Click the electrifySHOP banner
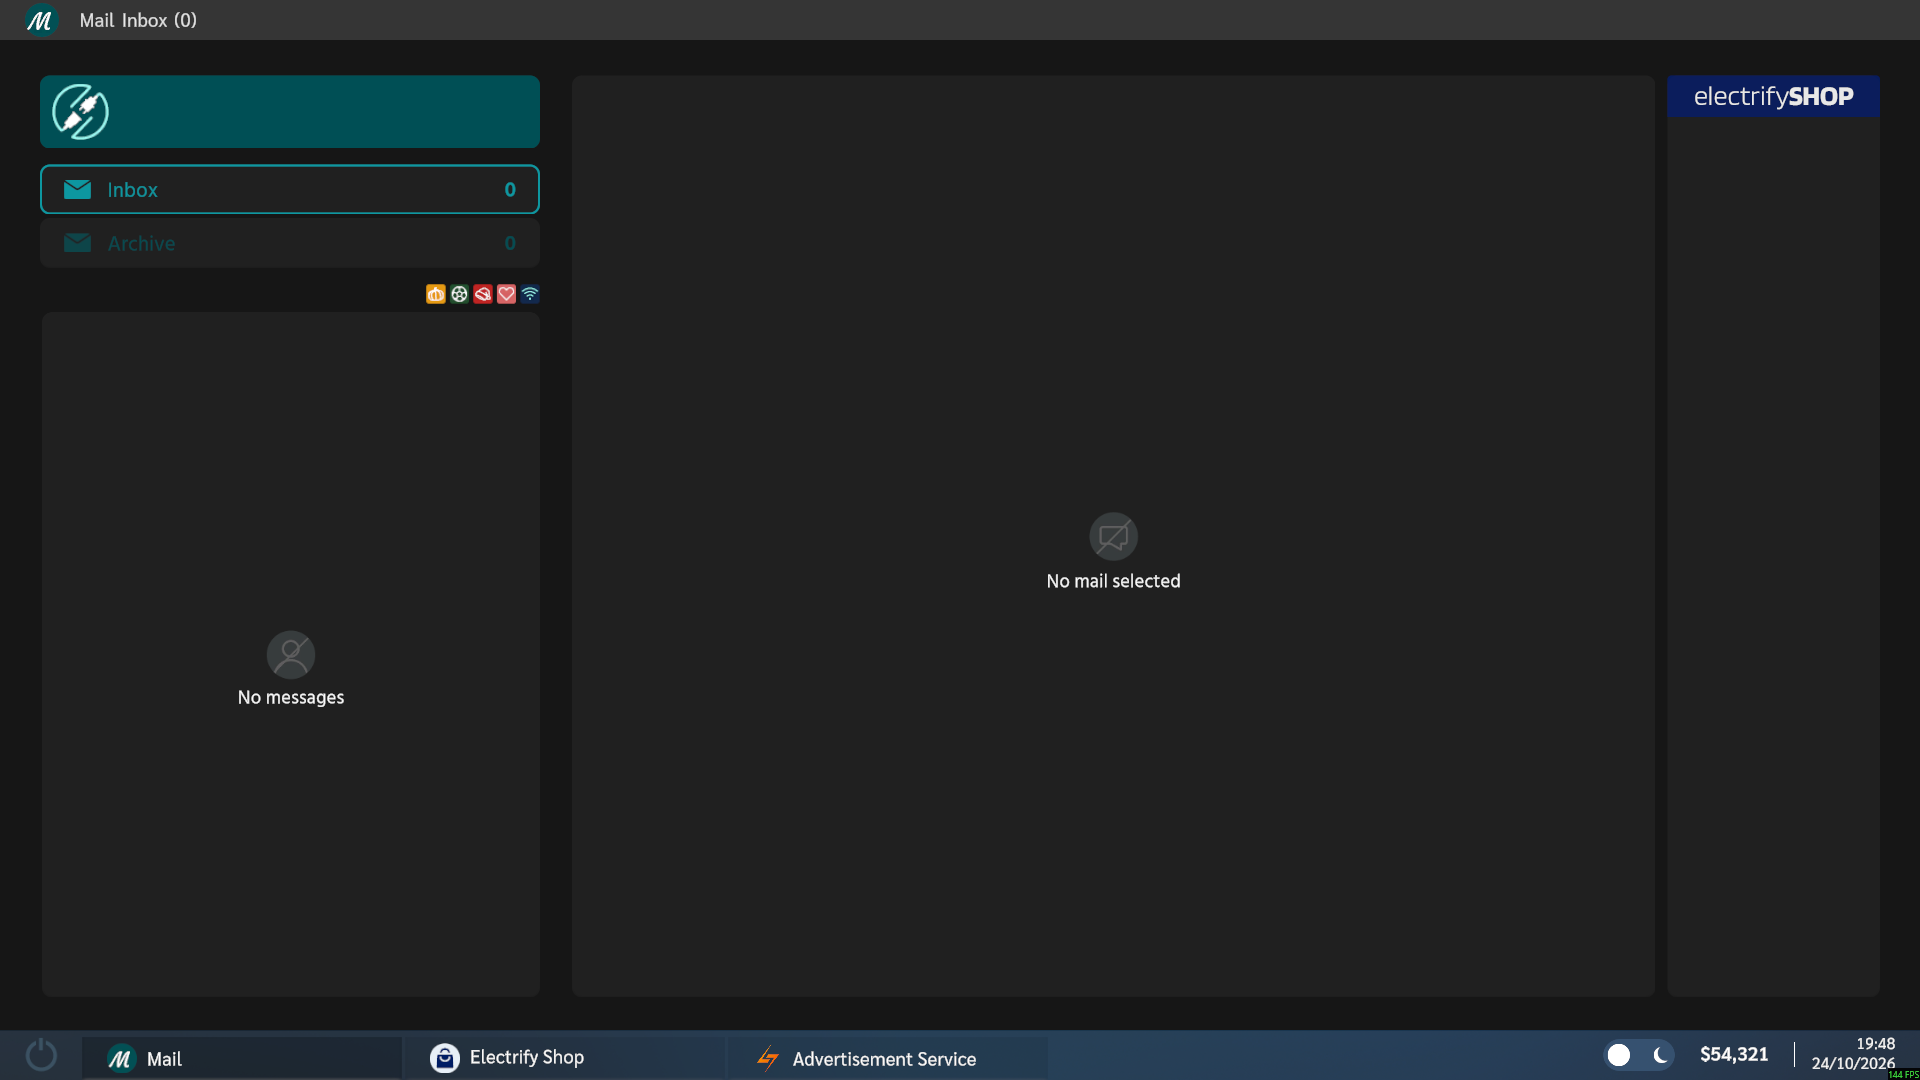Viewport: 1920px width, 1080px height. tap(1773, 96)
